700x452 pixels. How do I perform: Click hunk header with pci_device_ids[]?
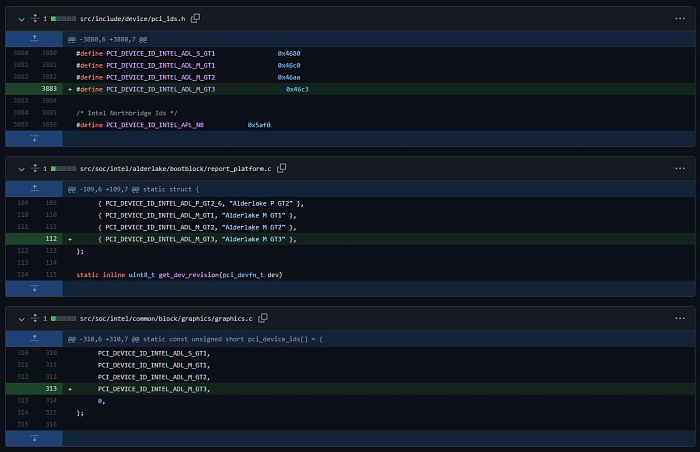[x=195, y=340]
